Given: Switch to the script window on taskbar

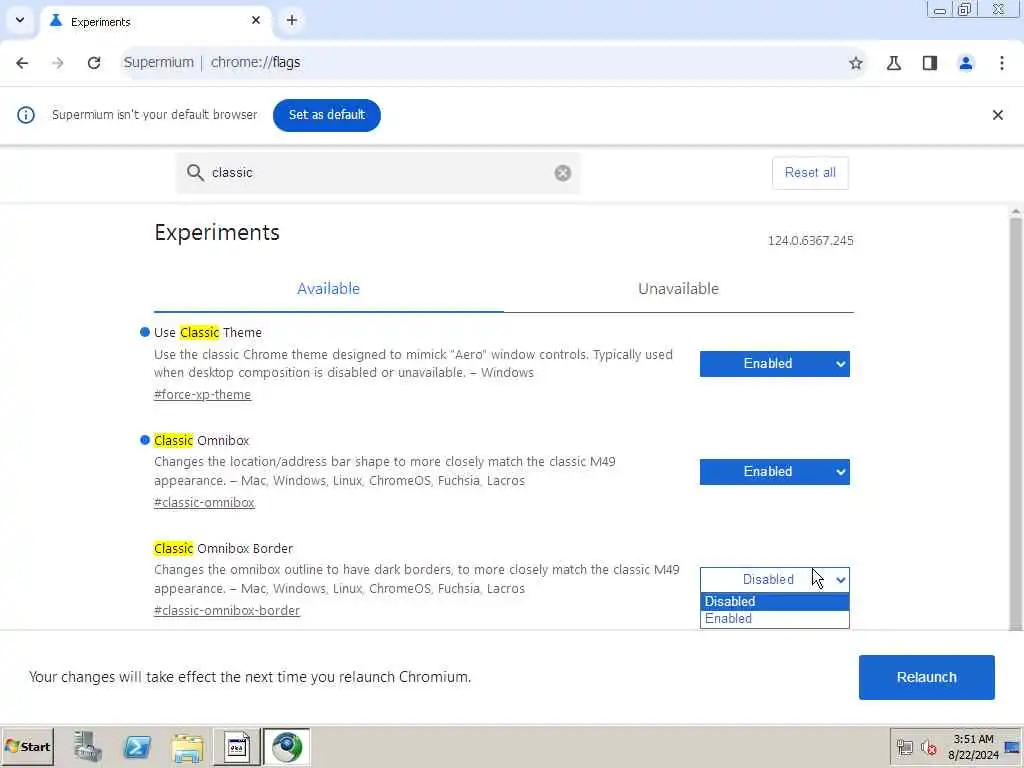Looking at the screenshot, I should coord(237,746).
